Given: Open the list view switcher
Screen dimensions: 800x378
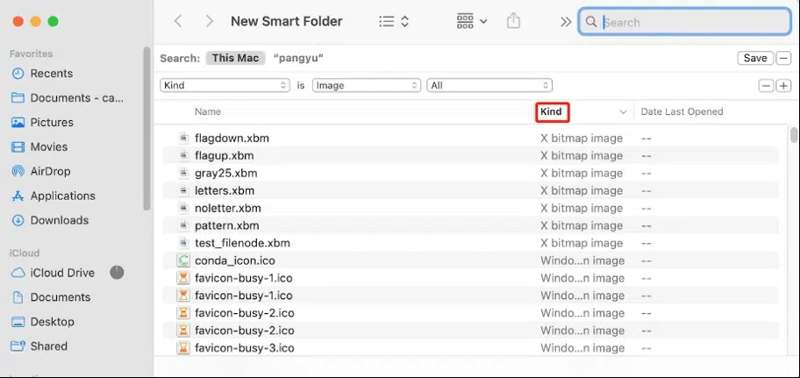Looking at the screenshot, I should coord(394,21).
